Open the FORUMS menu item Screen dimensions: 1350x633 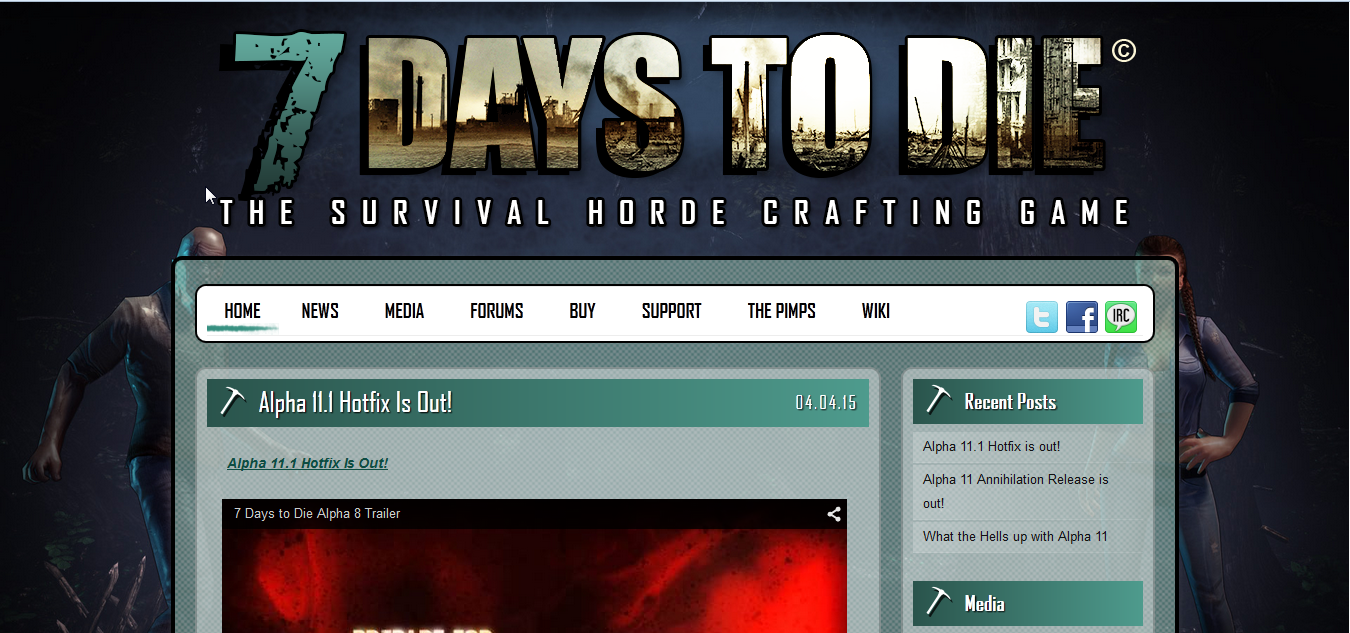coord(497,311)
